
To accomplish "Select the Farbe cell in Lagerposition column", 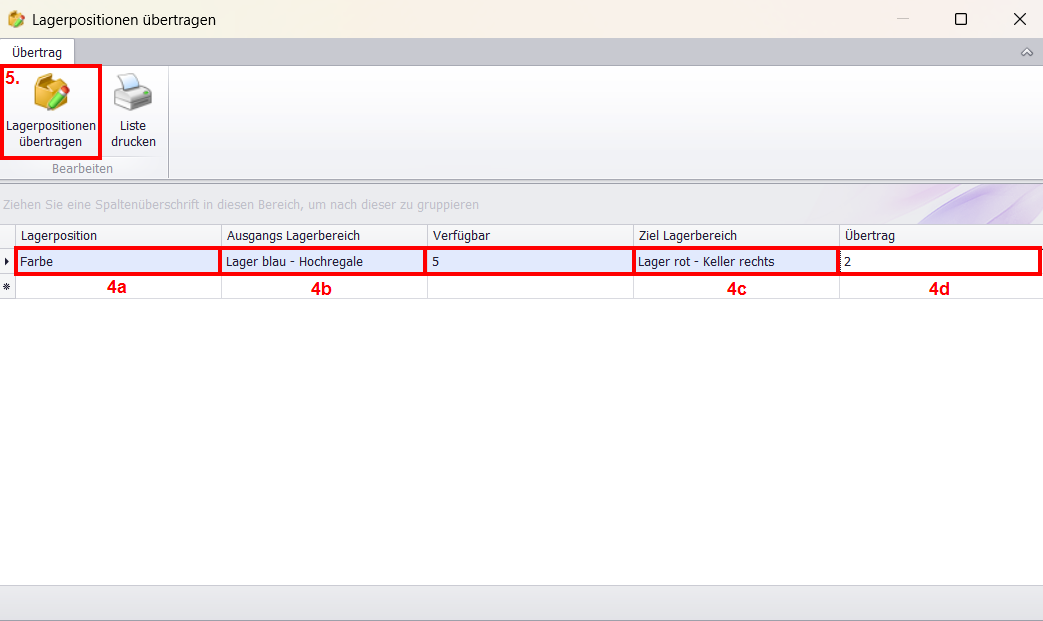I will coord(118,261).
